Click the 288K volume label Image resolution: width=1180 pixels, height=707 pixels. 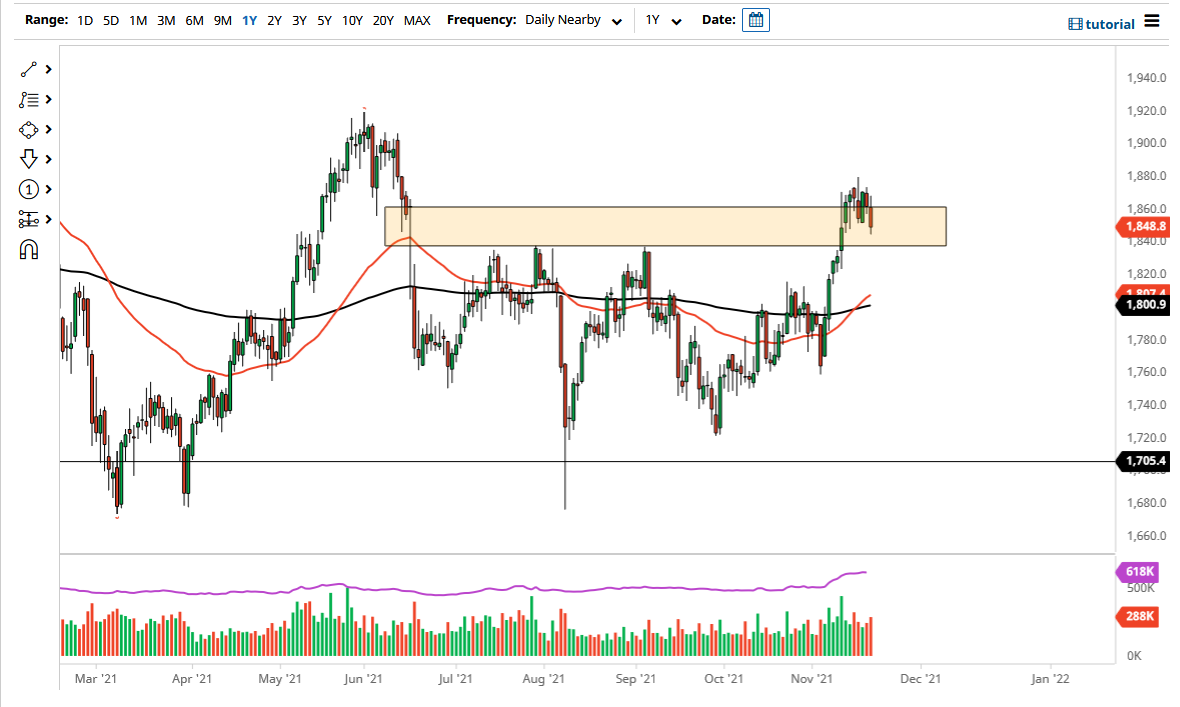pyautogui.click(x=1140, y=616)
